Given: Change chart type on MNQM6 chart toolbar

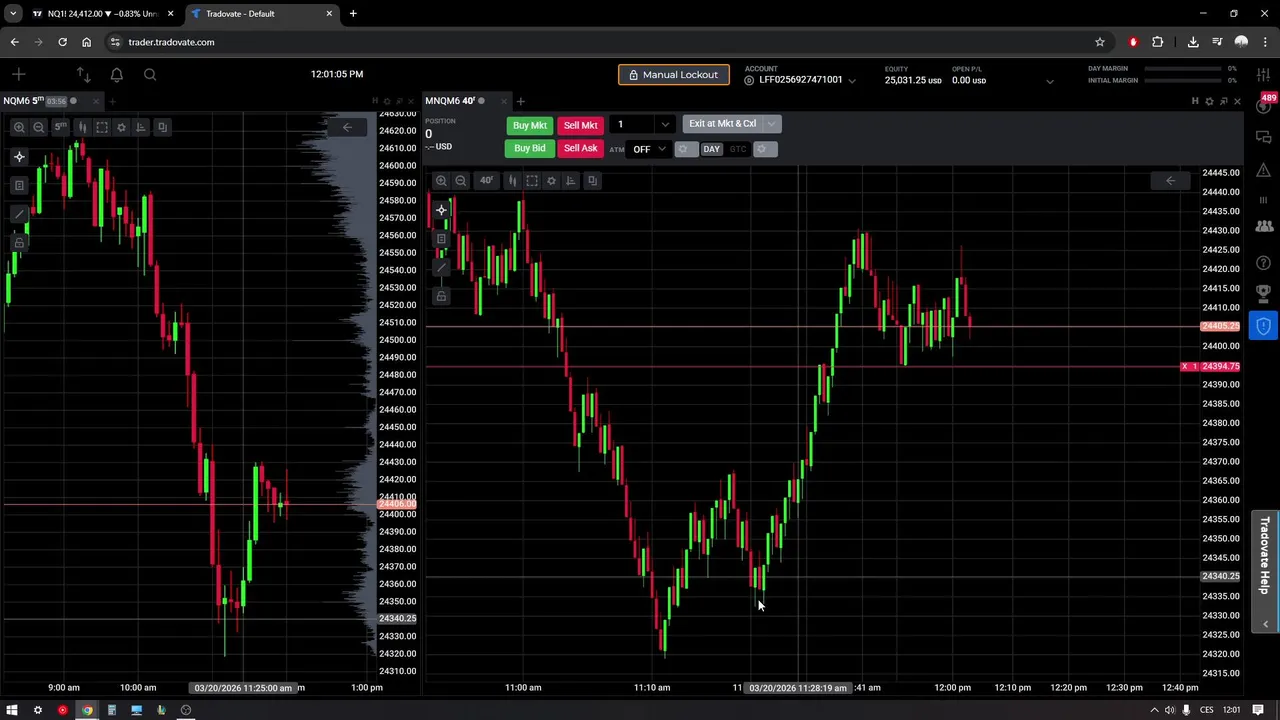Looking at the screenshot, I should pyautogui.click(x=512, y=181).
